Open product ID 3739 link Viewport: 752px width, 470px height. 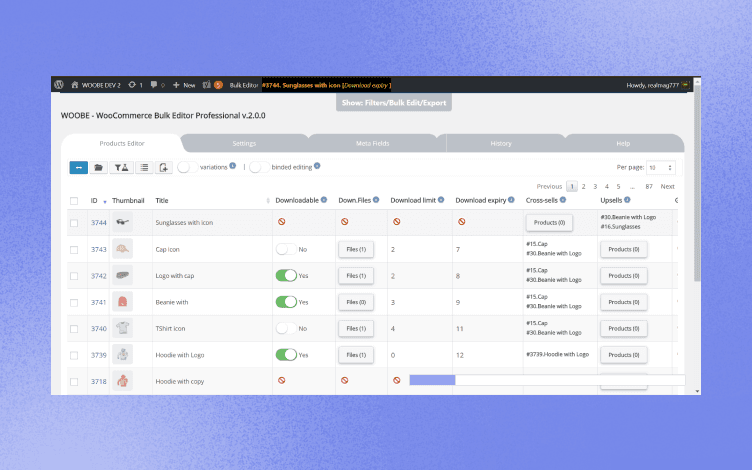[99, 355]
